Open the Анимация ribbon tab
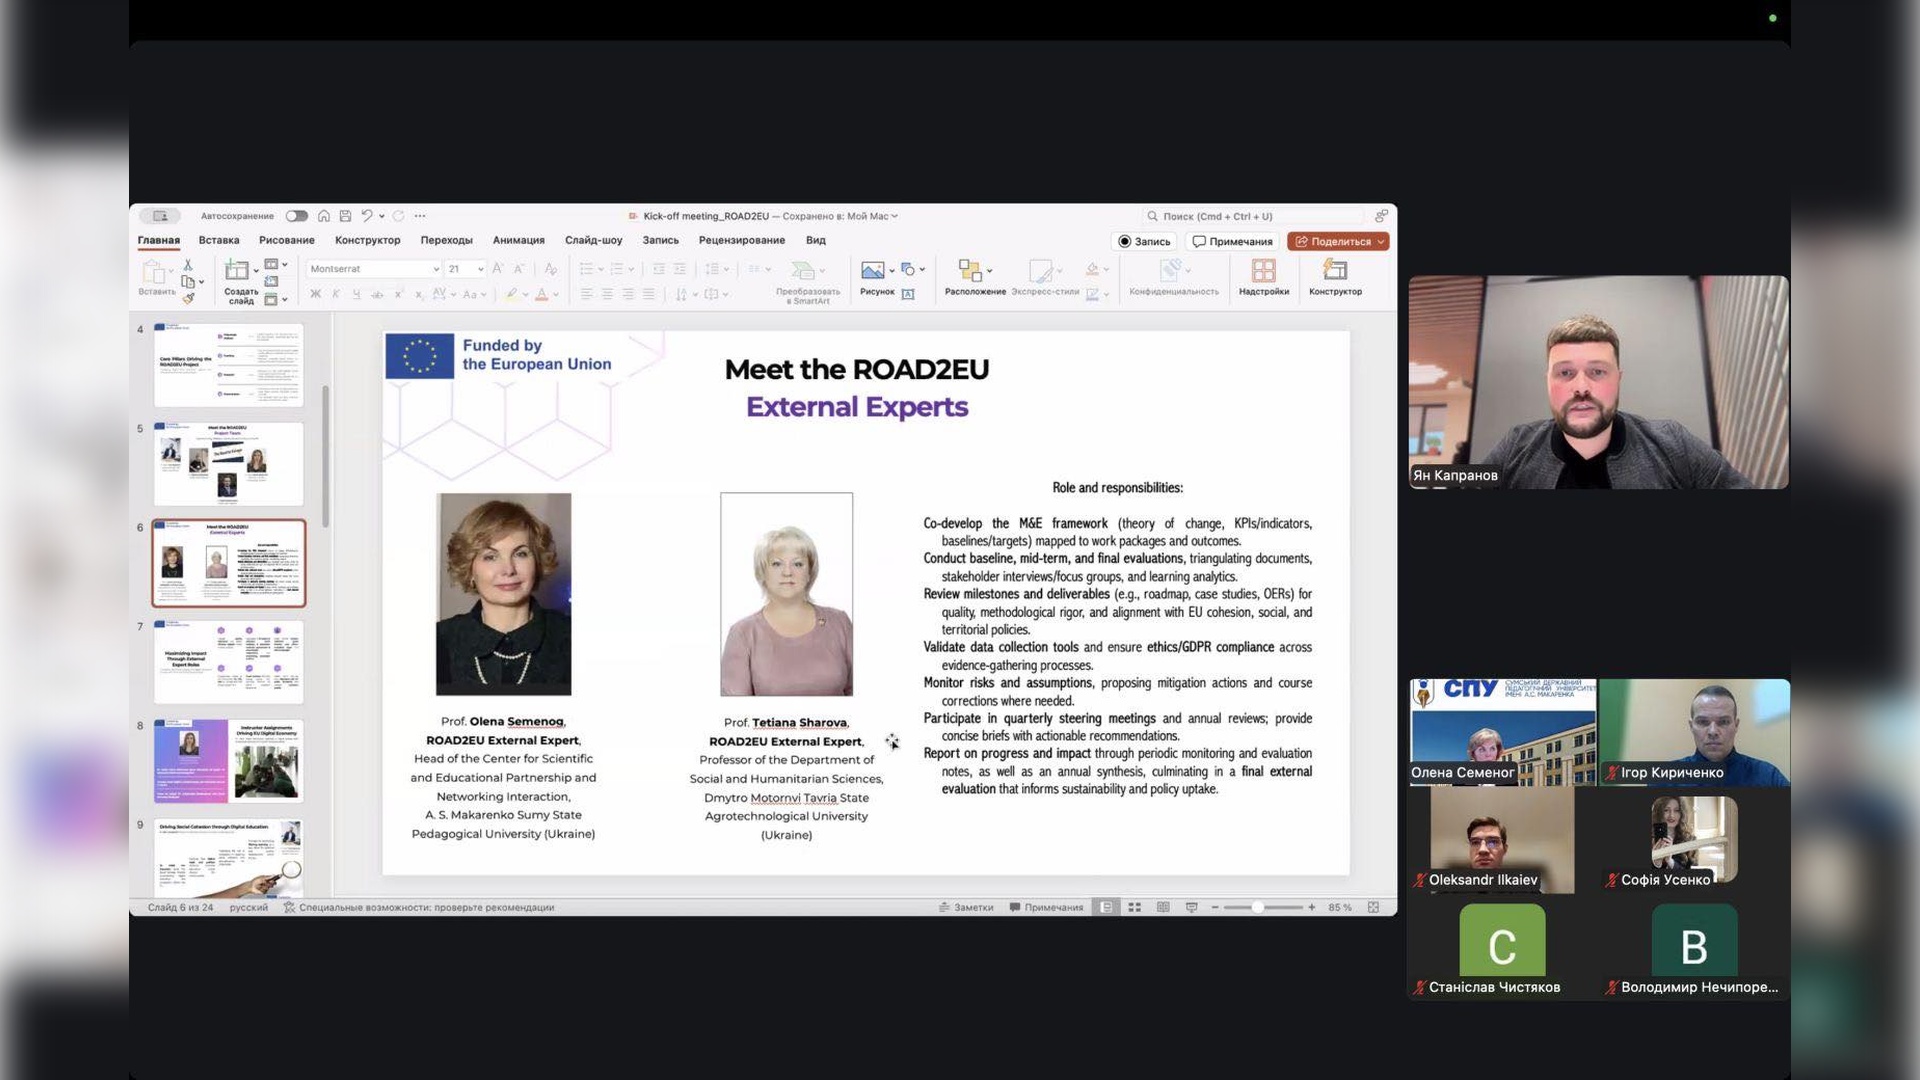 click(x=518, y=240)
